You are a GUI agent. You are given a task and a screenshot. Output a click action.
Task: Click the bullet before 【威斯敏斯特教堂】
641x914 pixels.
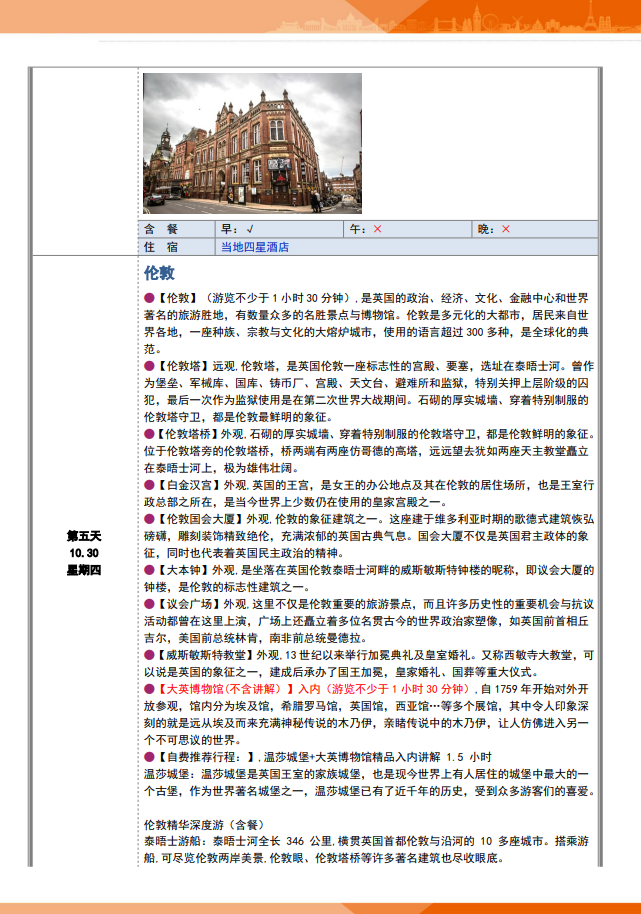click(149, 655)
